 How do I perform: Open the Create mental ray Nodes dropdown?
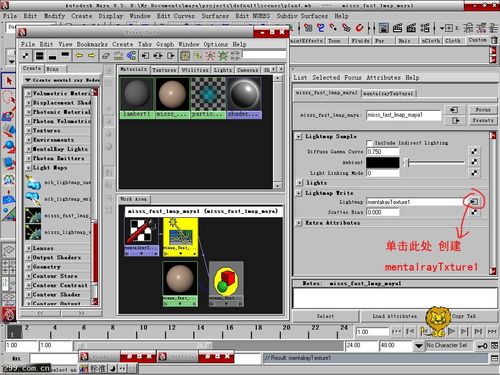[62, 80]
